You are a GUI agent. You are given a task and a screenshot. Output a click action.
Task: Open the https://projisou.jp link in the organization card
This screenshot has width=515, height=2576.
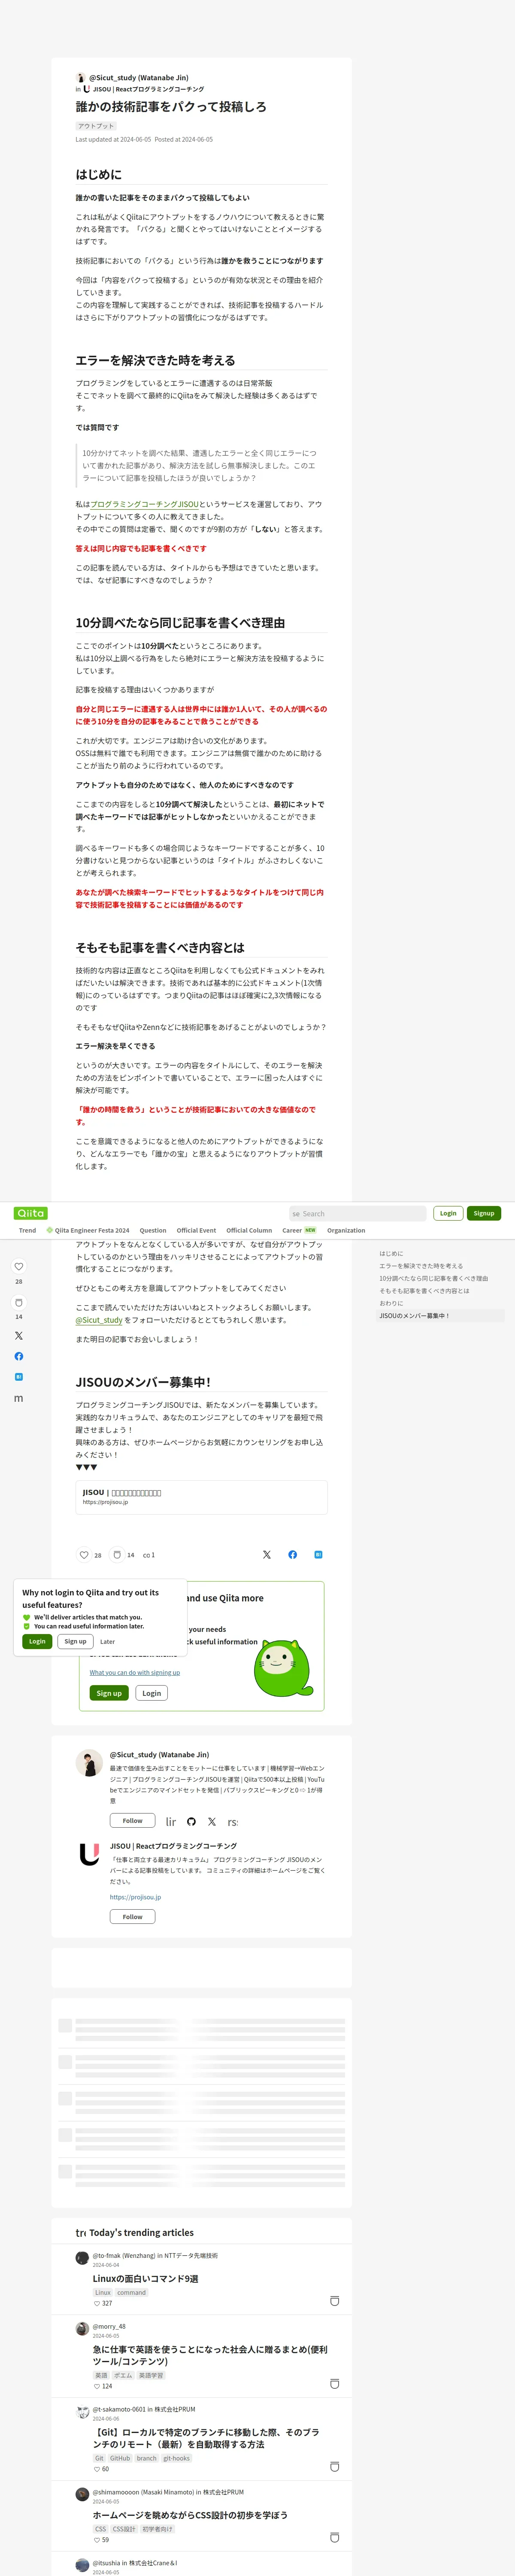pos(135,1897)
